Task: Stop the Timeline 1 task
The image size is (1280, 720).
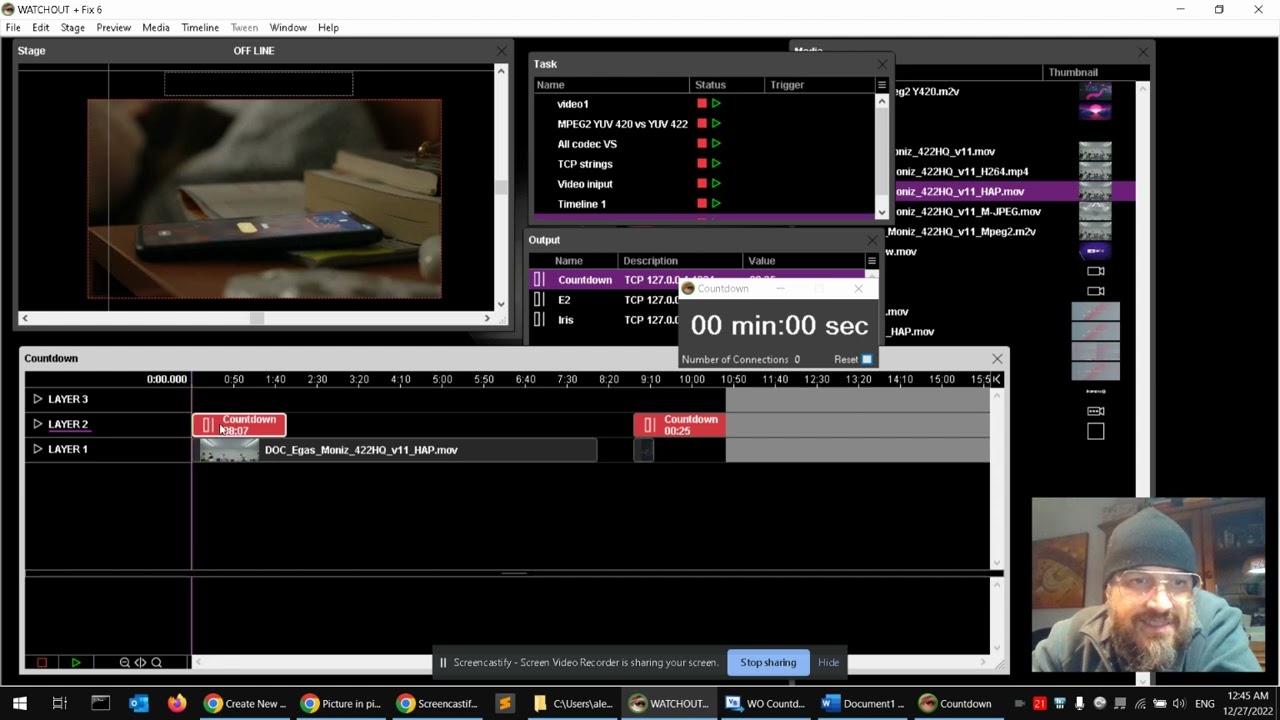Action: click(702, 204)
